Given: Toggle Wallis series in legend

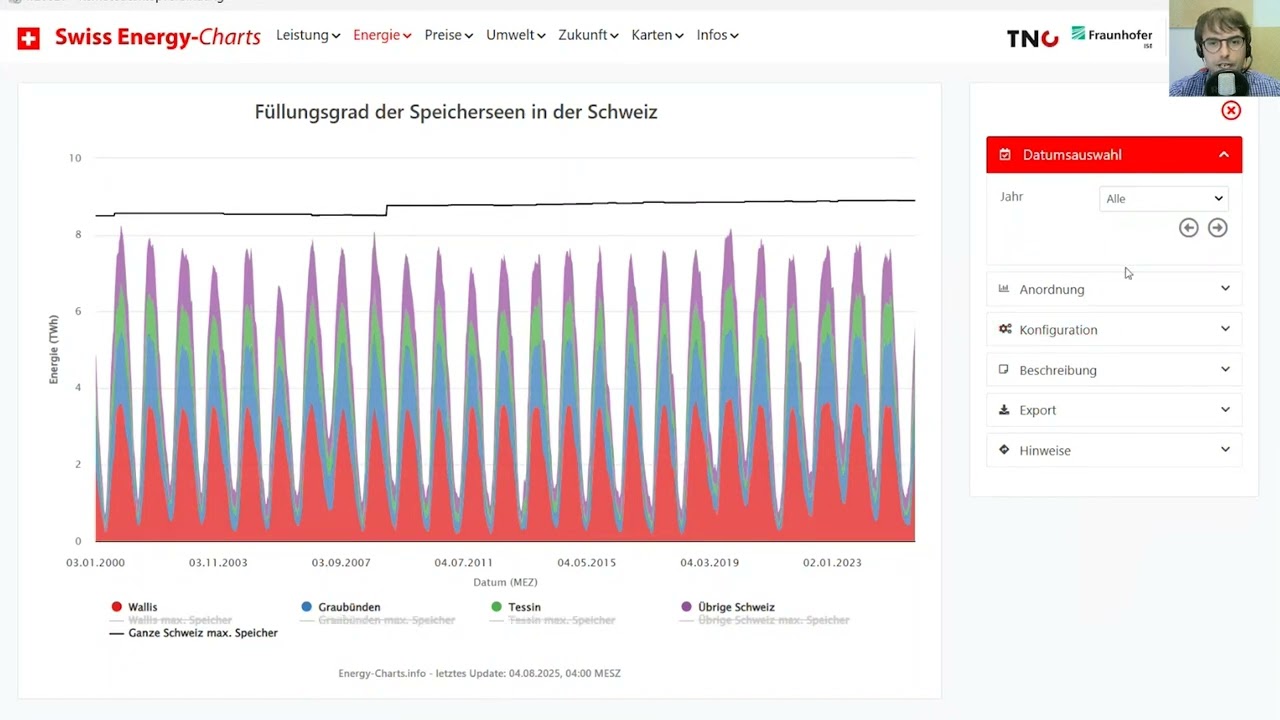Looking at the screenshot, I should pos(133,607).
